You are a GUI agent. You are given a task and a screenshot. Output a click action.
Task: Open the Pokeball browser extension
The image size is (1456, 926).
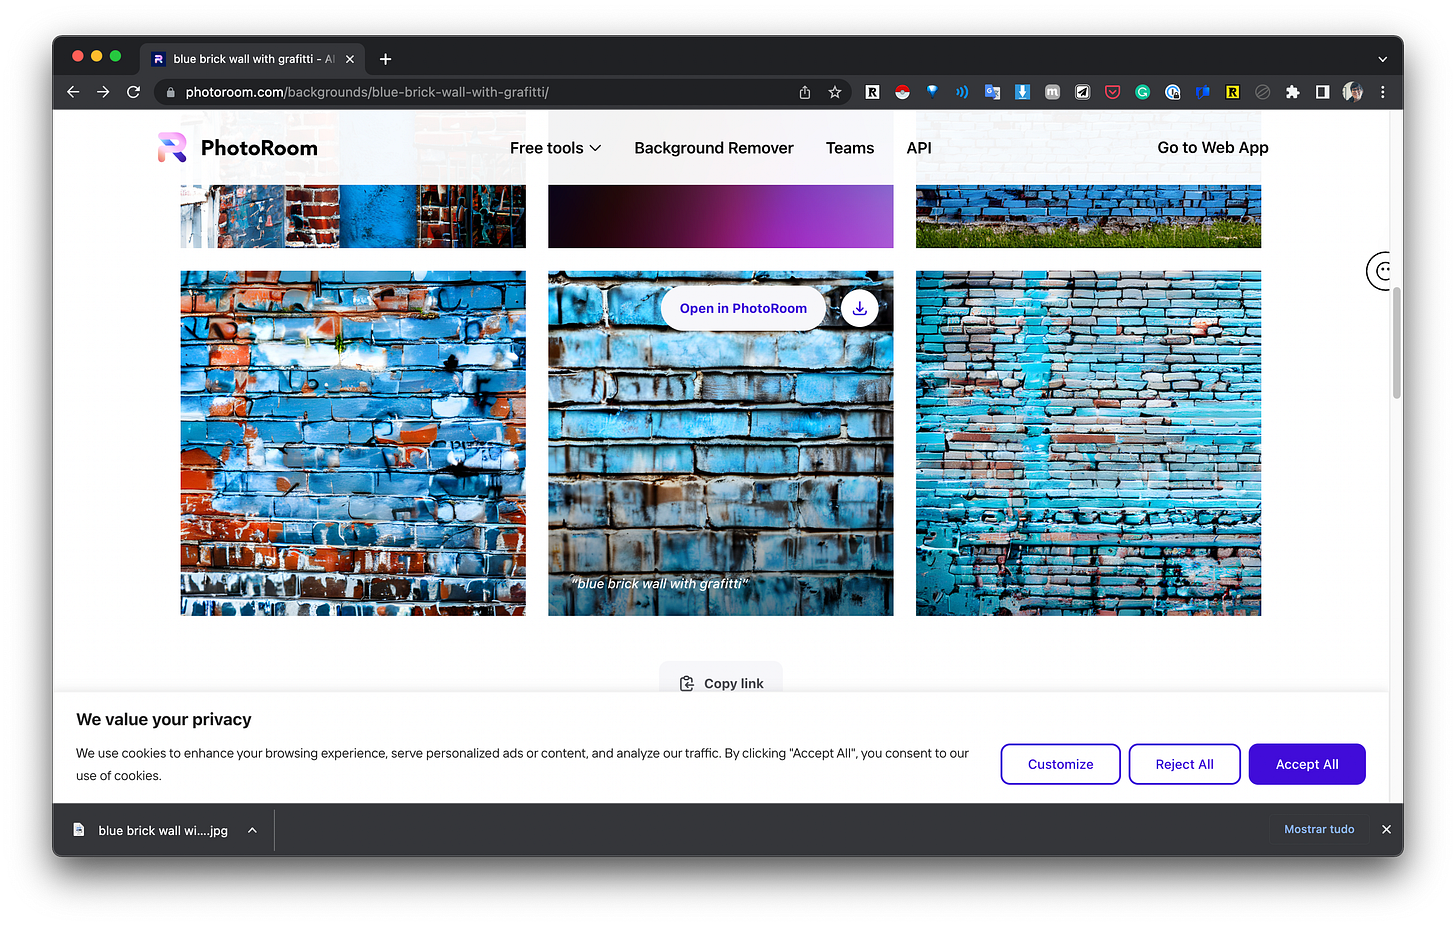pyautogui.click(x=902, y=92)
